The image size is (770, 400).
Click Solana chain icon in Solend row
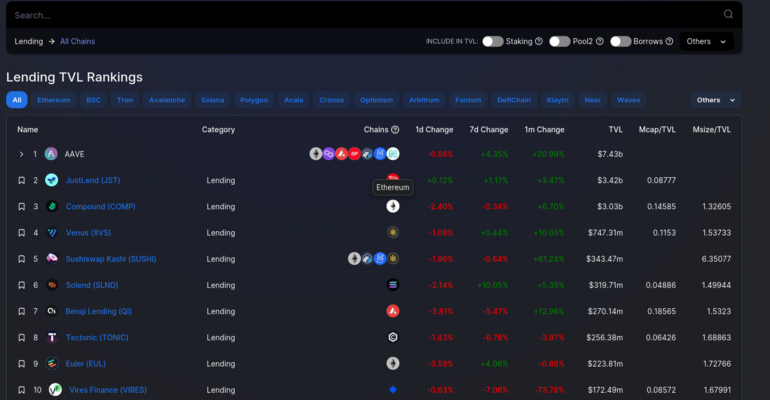[x=393, y=285]
